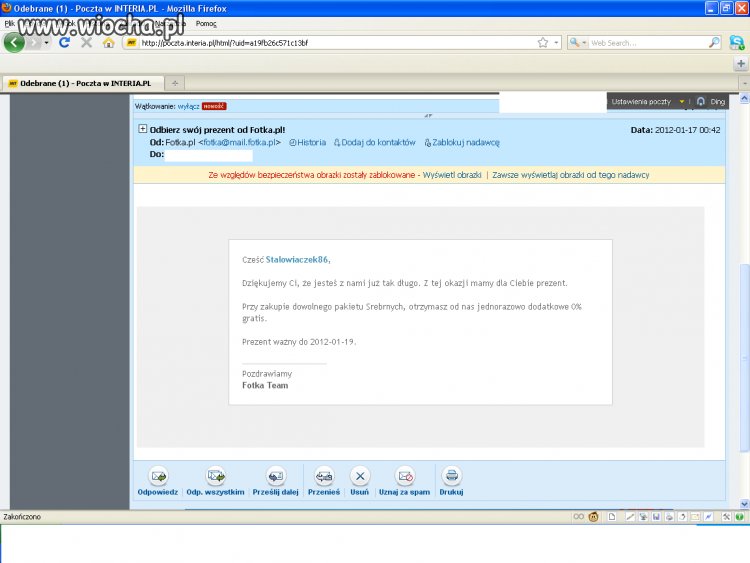
Task: Click the Odpowiedz reply icon
Action: coord(158,476)
